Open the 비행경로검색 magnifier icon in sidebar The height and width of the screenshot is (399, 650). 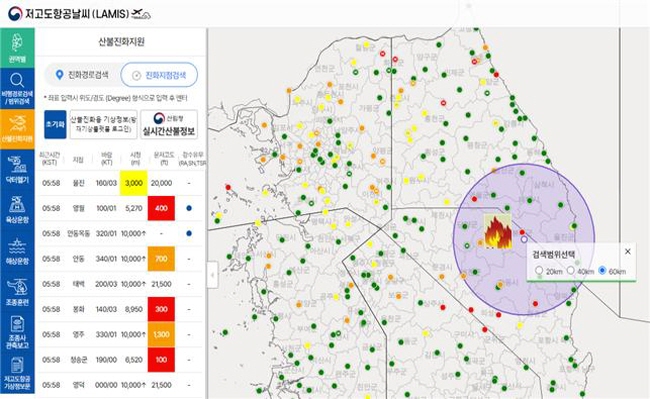(17, 87)
